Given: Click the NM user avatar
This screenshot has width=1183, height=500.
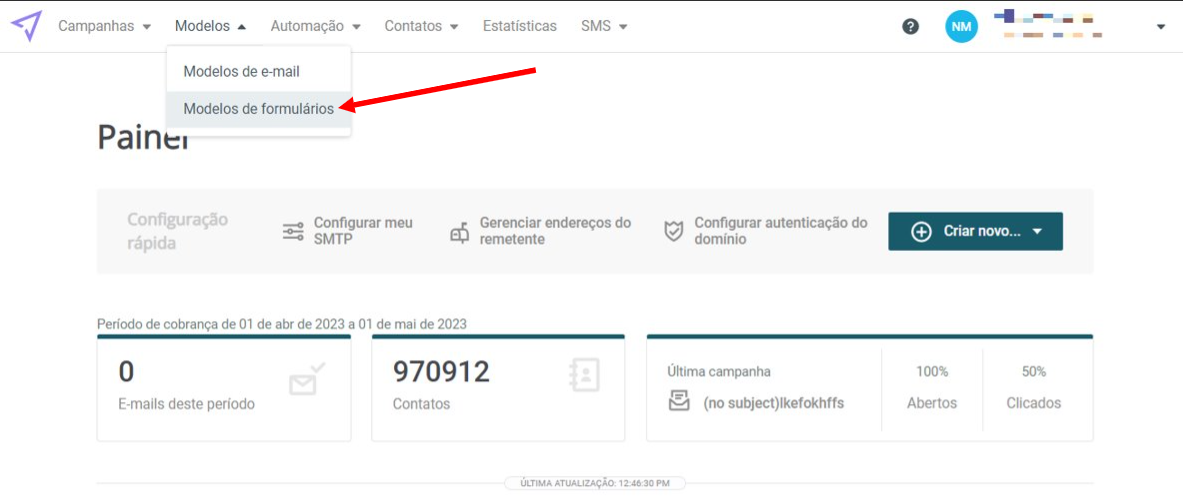Looking at the screenshot, I should pos(961,26).
